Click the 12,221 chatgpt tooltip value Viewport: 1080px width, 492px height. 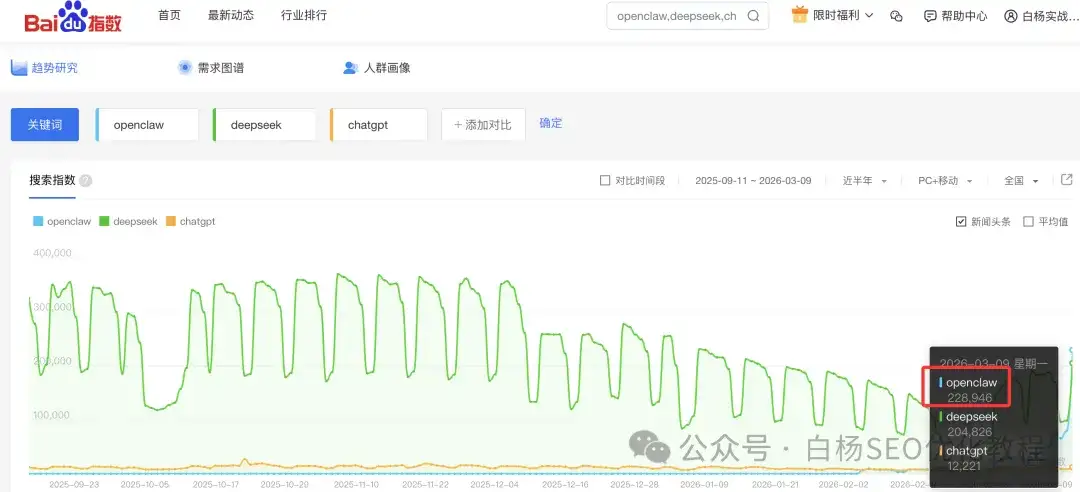(964, 466)
